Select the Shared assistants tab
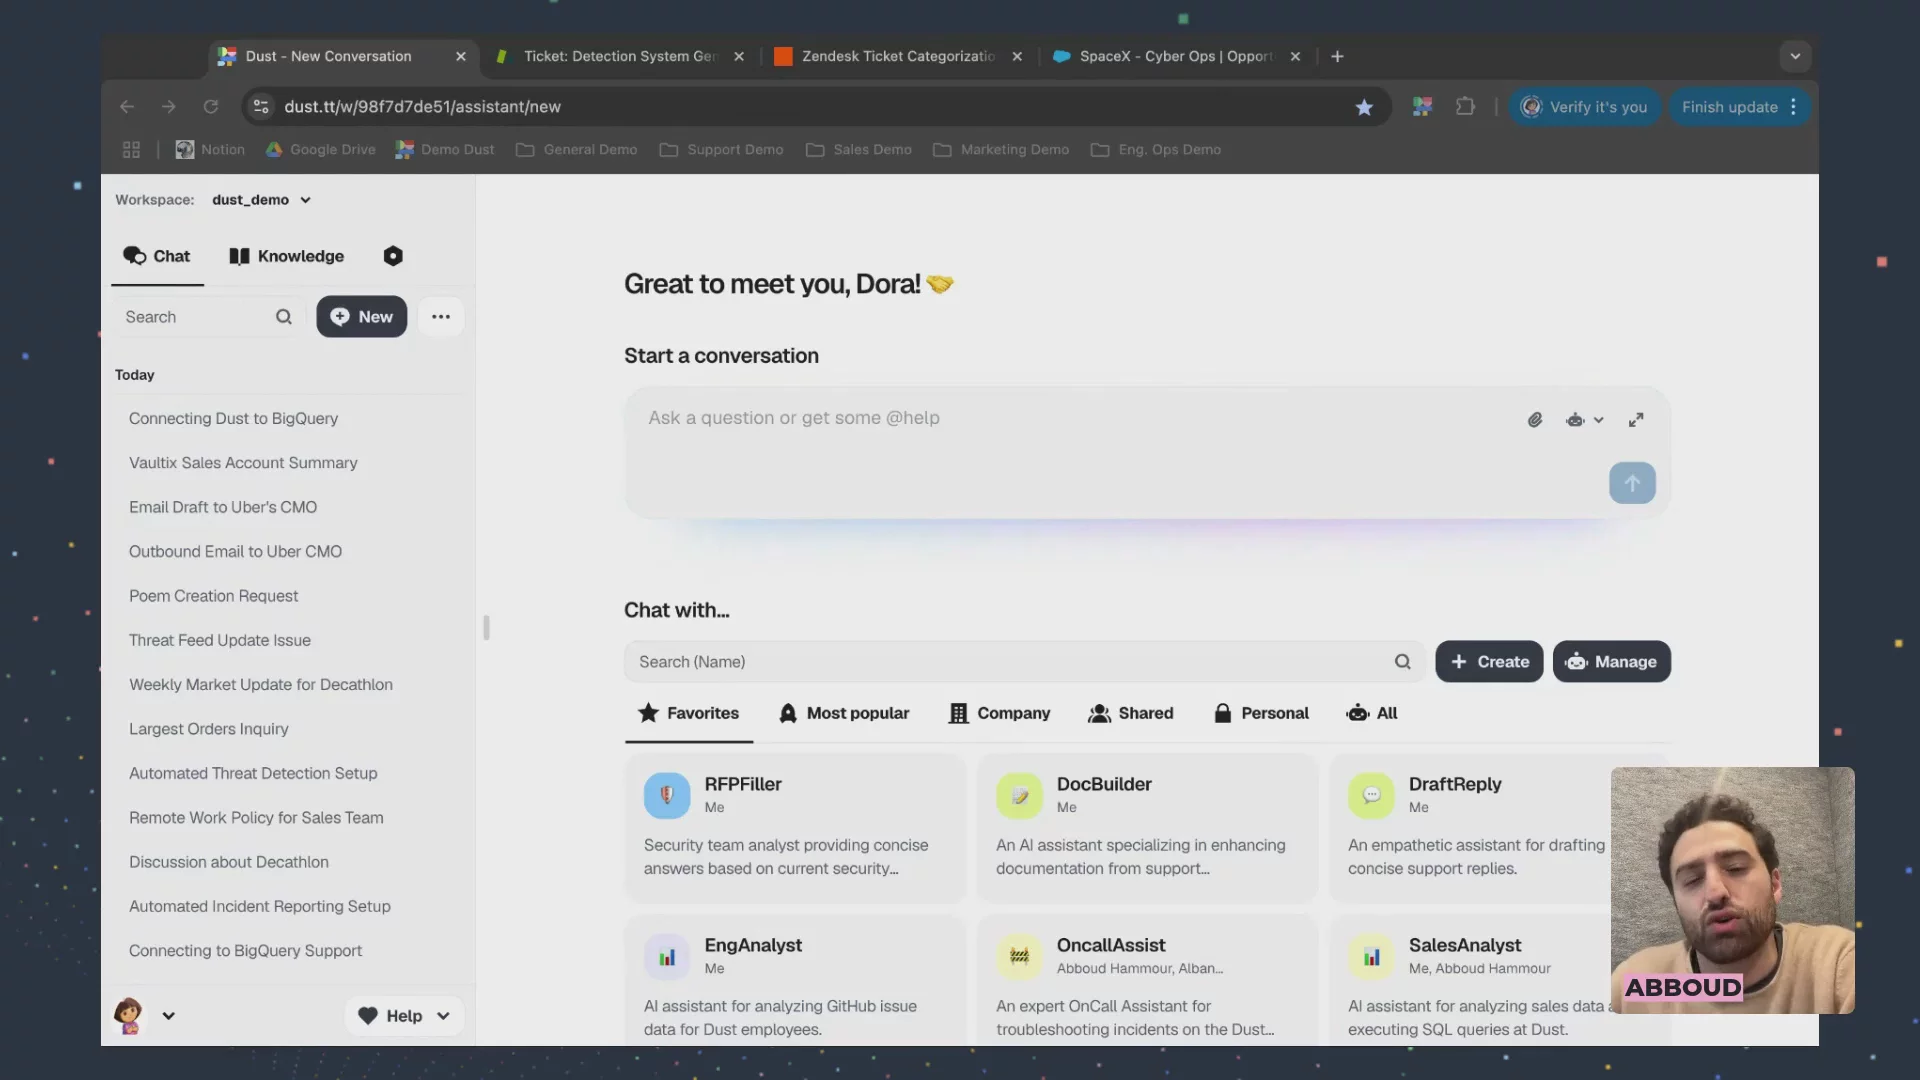Screen dimensions: 1920x1080 1131,713
